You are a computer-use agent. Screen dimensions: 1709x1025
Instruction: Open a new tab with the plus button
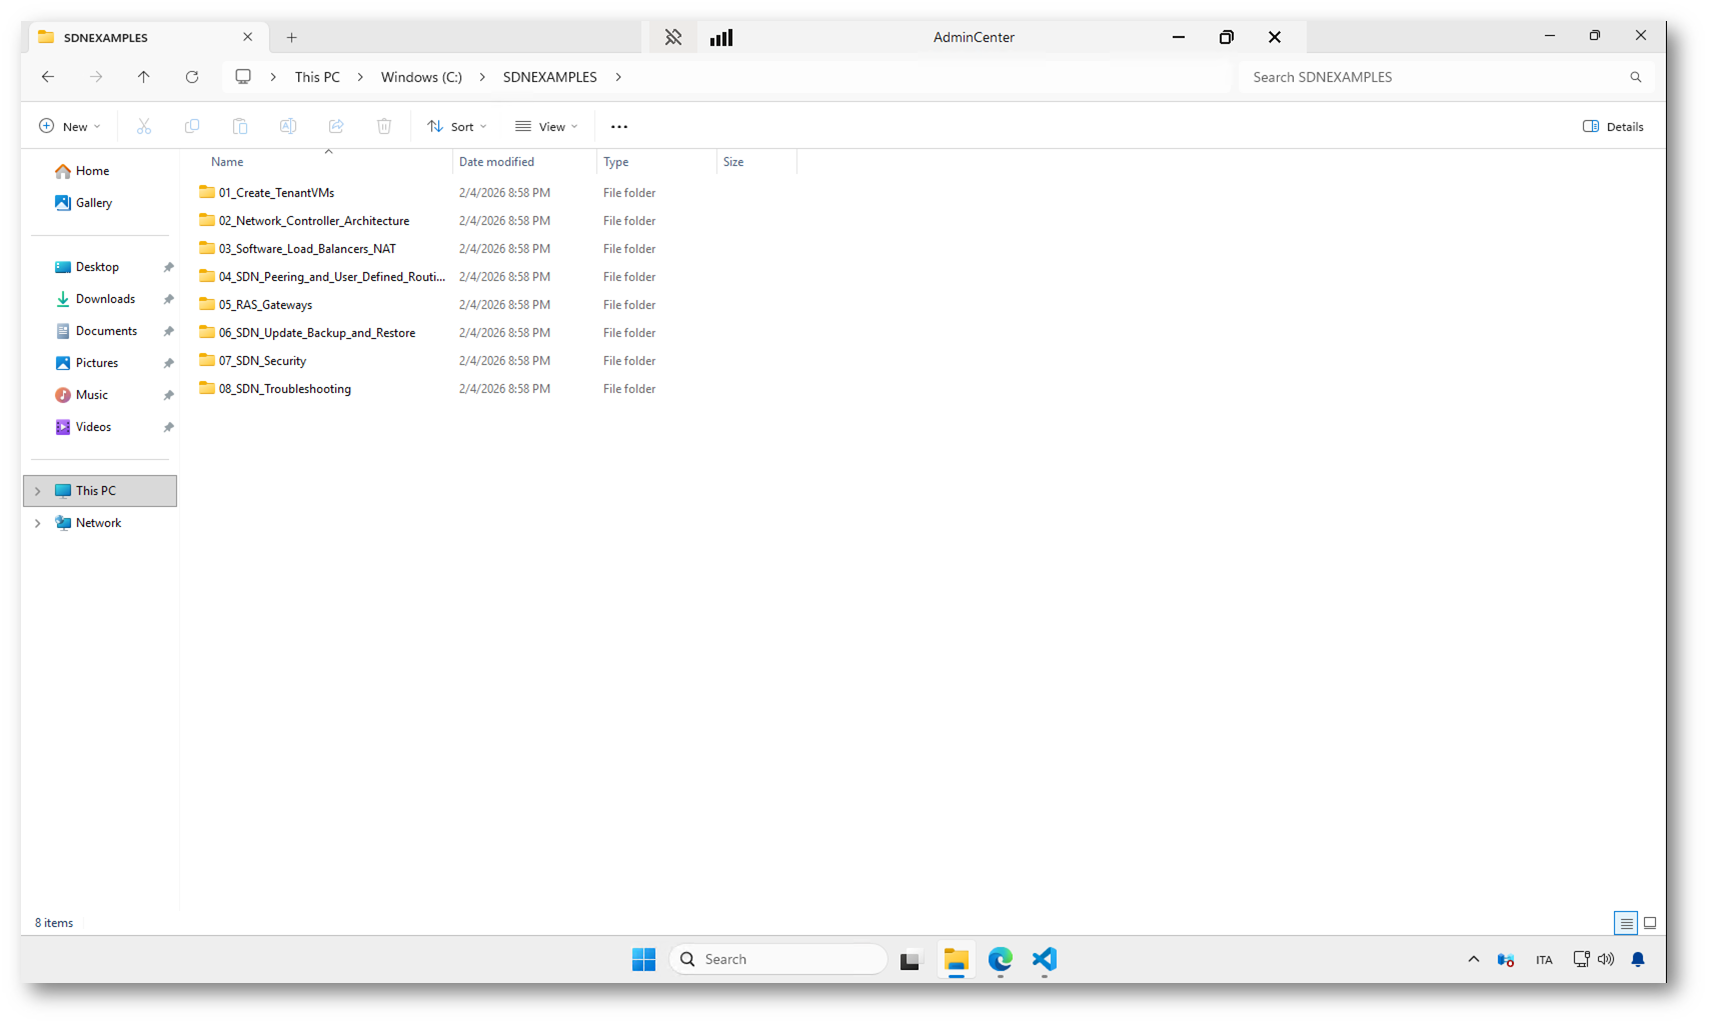pos(292,37)
